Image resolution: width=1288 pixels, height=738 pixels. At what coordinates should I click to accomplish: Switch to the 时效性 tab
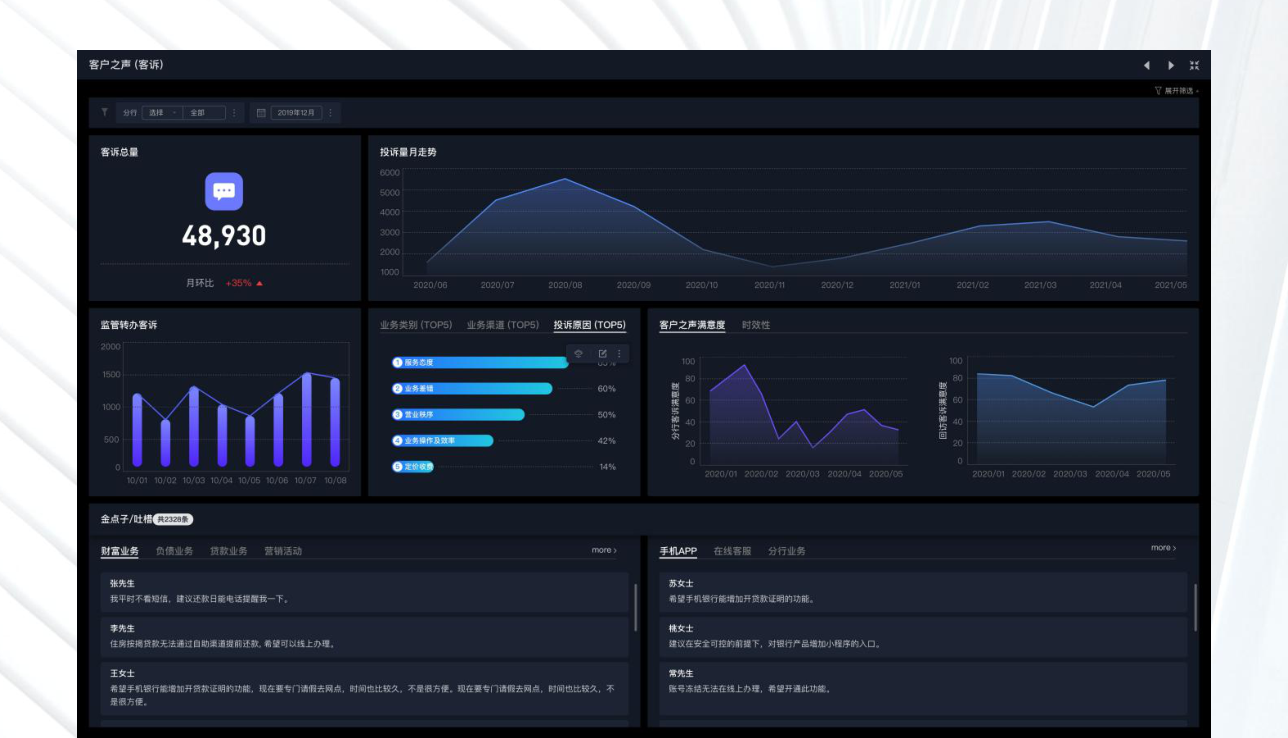coord(756,325)
